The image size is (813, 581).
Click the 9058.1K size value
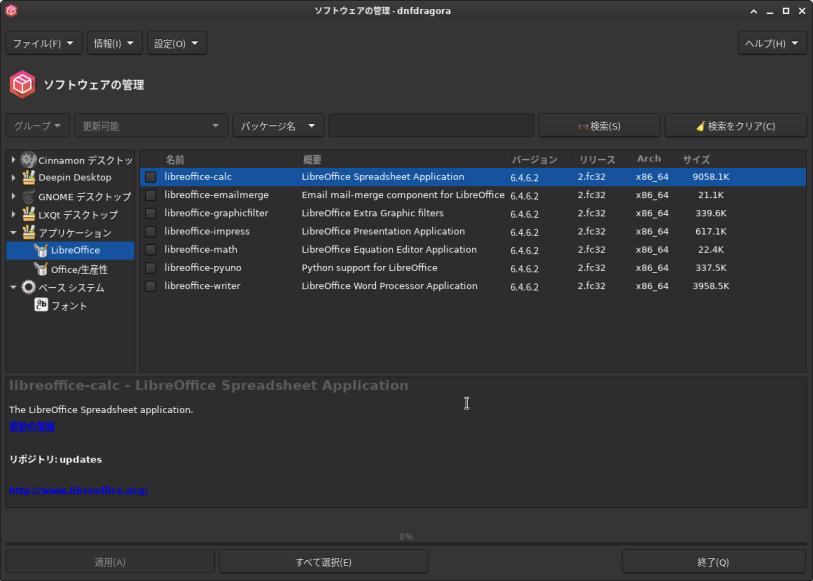711,177
